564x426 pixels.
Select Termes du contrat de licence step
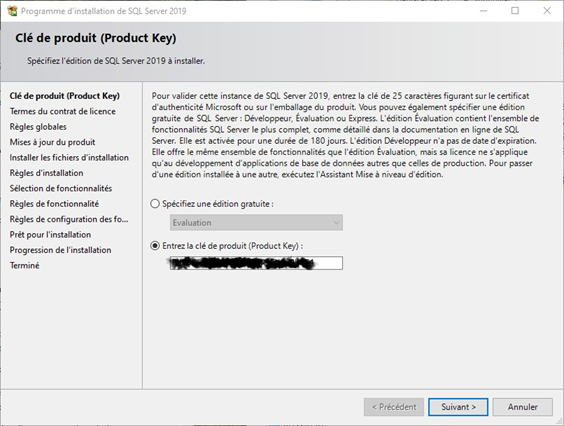pos(63,112)
